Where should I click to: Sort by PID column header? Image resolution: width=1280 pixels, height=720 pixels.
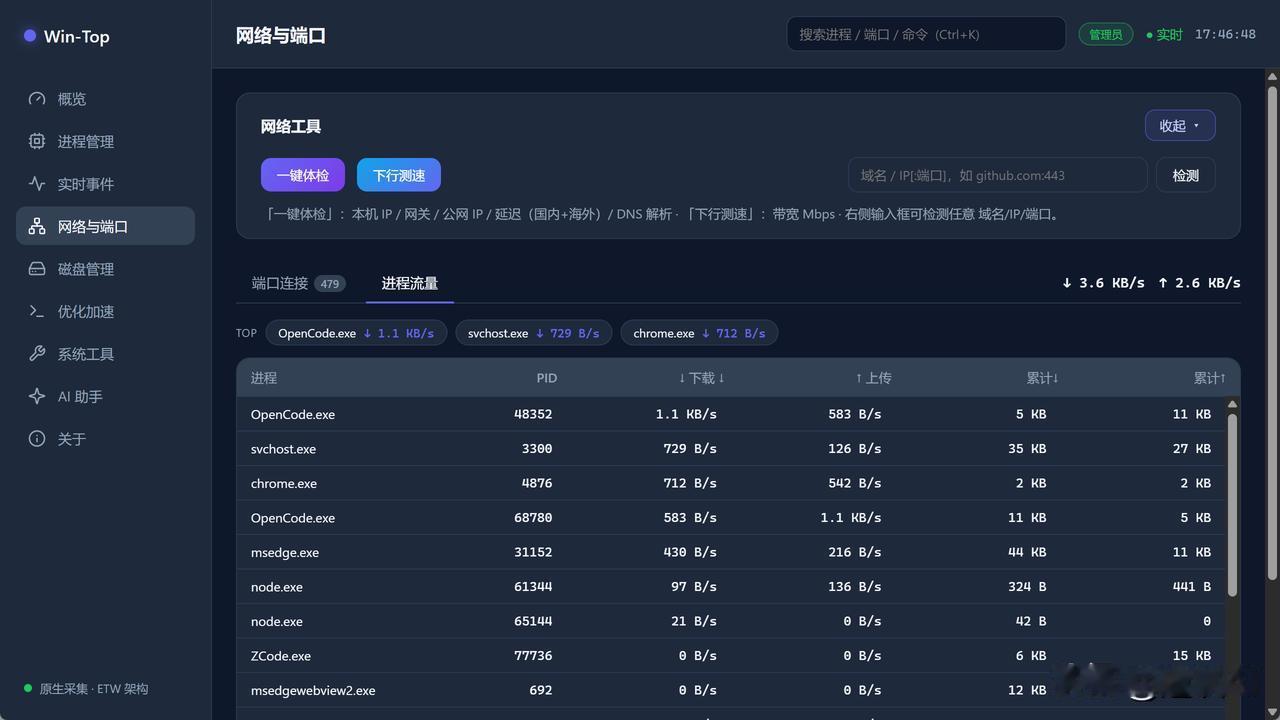546,378
